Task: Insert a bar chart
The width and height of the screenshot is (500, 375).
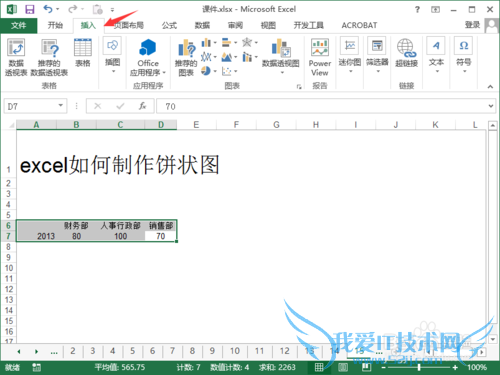Action: tap(226, 43)
